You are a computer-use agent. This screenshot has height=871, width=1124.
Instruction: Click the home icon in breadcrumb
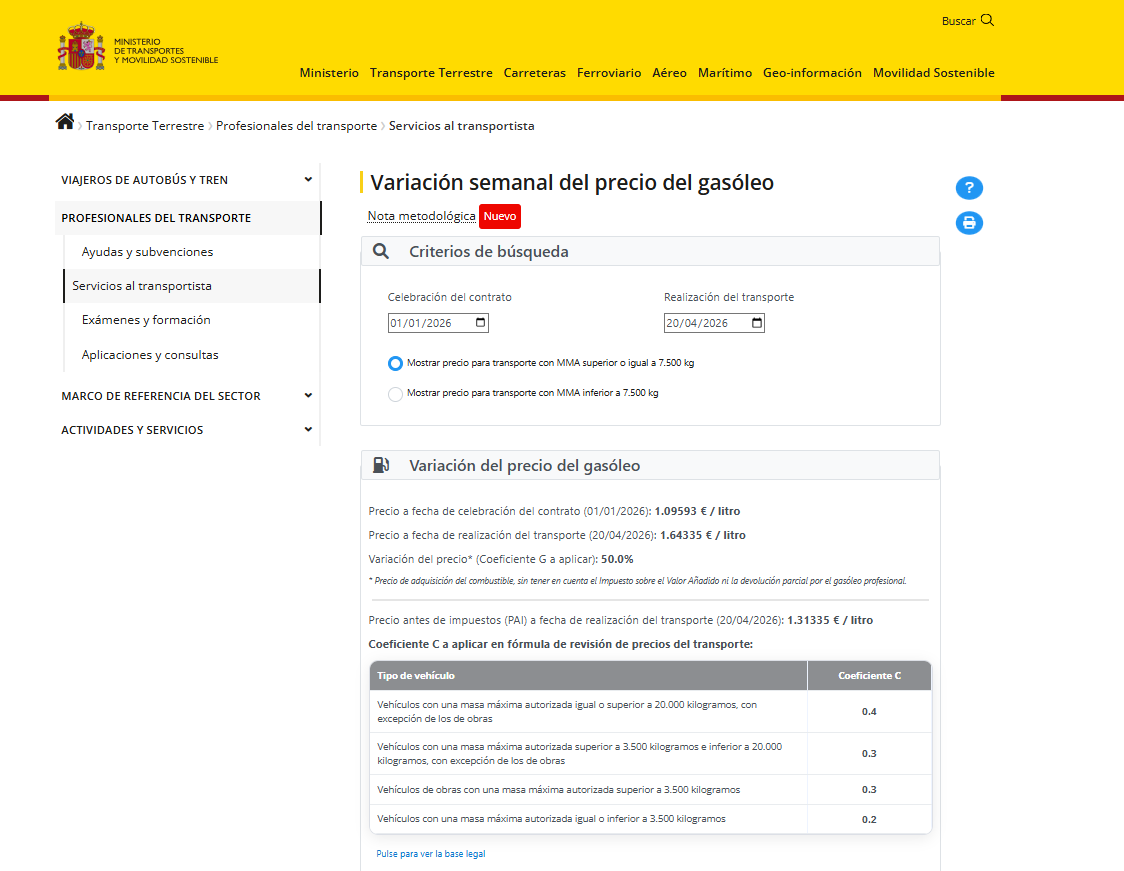(65, 122)
